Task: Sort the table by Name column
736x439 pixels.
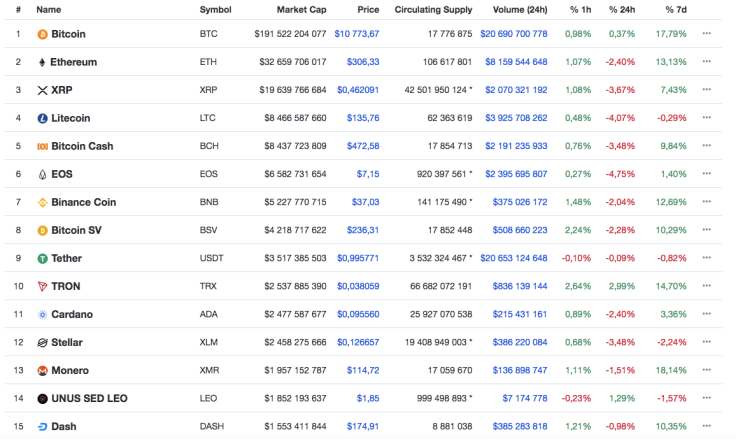Action: tap(49, 9)
